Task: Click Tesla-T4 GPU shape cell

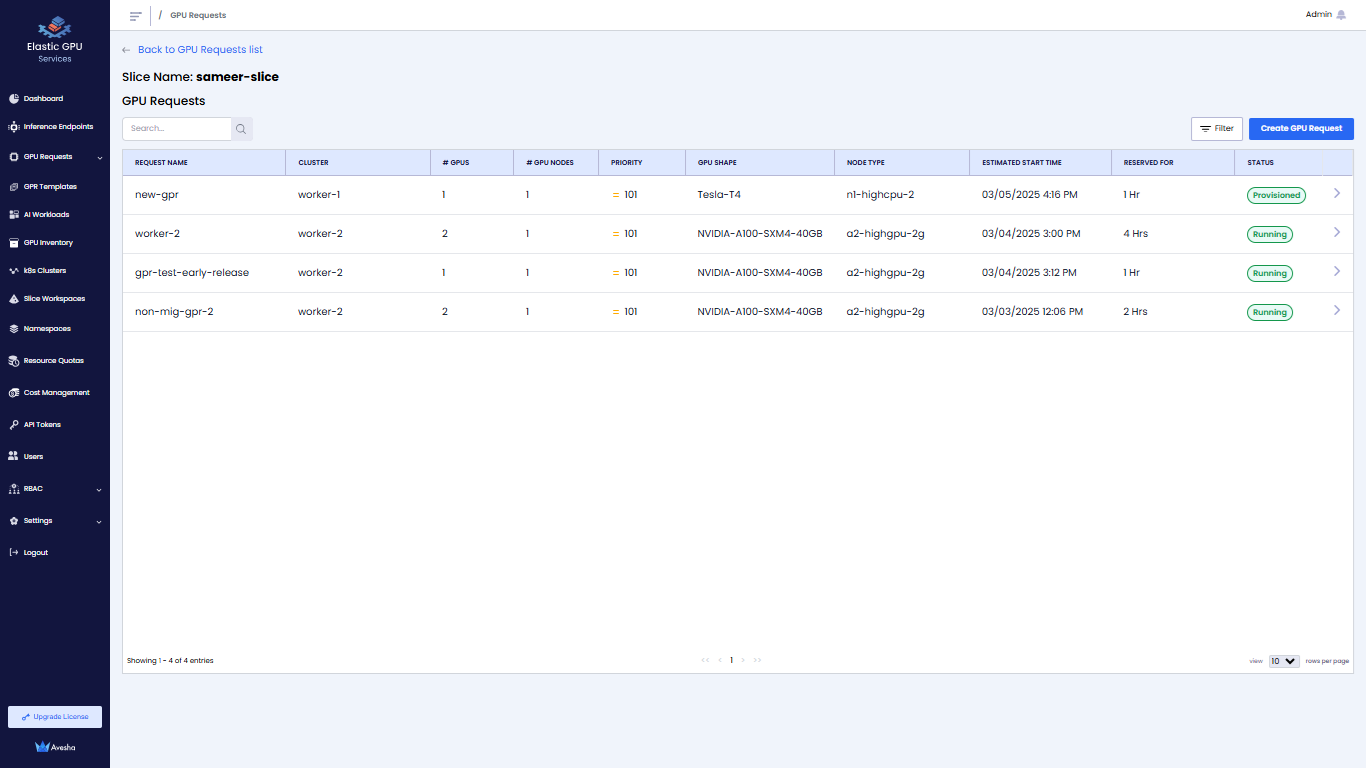Action: (719, 195)
